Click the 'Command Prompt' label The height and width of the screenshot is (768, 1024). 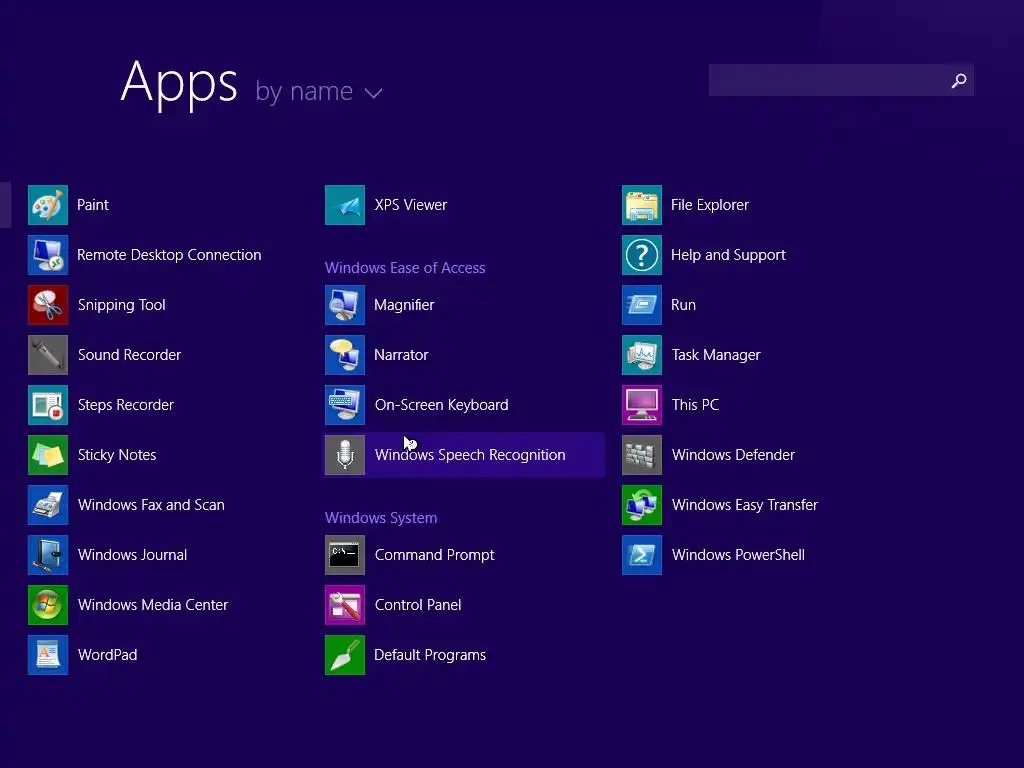pos(434,555)
